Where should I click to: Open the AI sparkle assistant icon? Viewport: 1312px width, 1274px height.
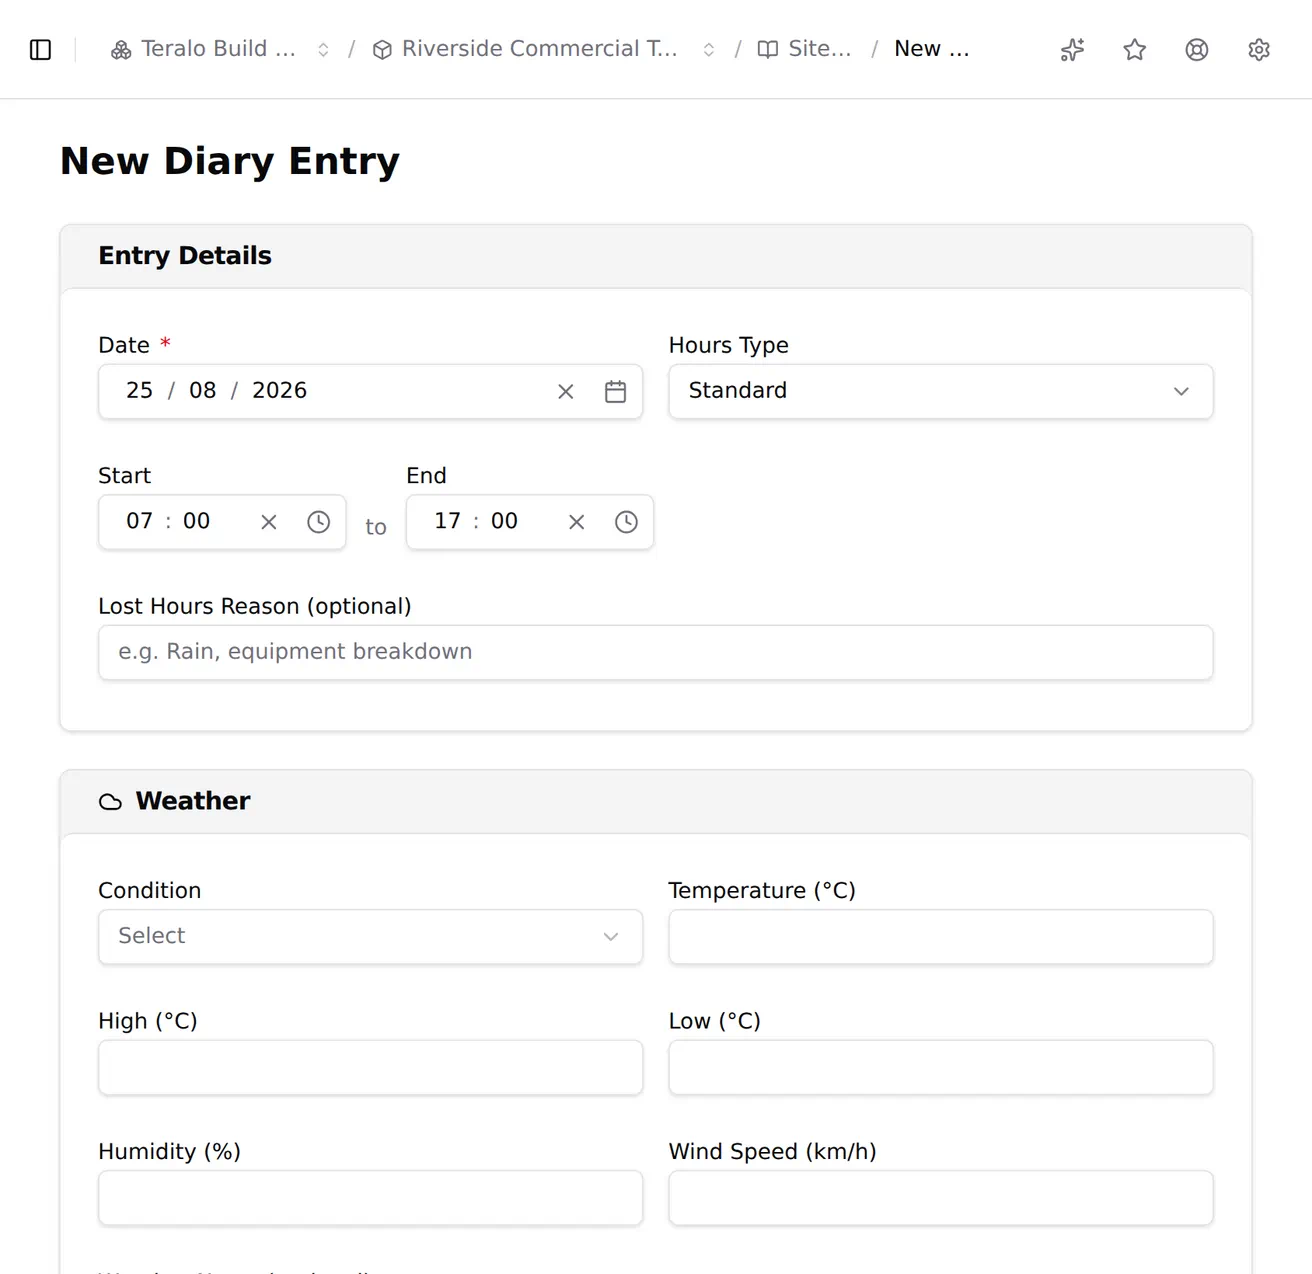pyautogui.click(x=1072, y=50)
